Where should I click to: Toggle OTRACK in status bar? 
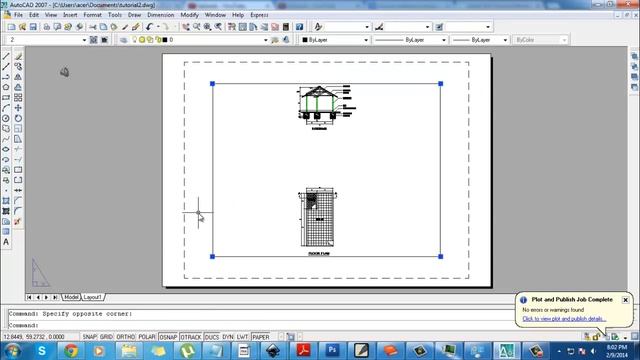click(191, 337)
